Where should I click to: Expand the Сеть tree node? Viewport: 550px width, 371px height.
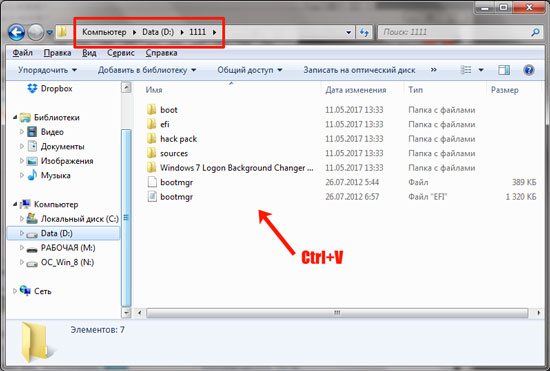pyautogui.click(x=15, y=291)
